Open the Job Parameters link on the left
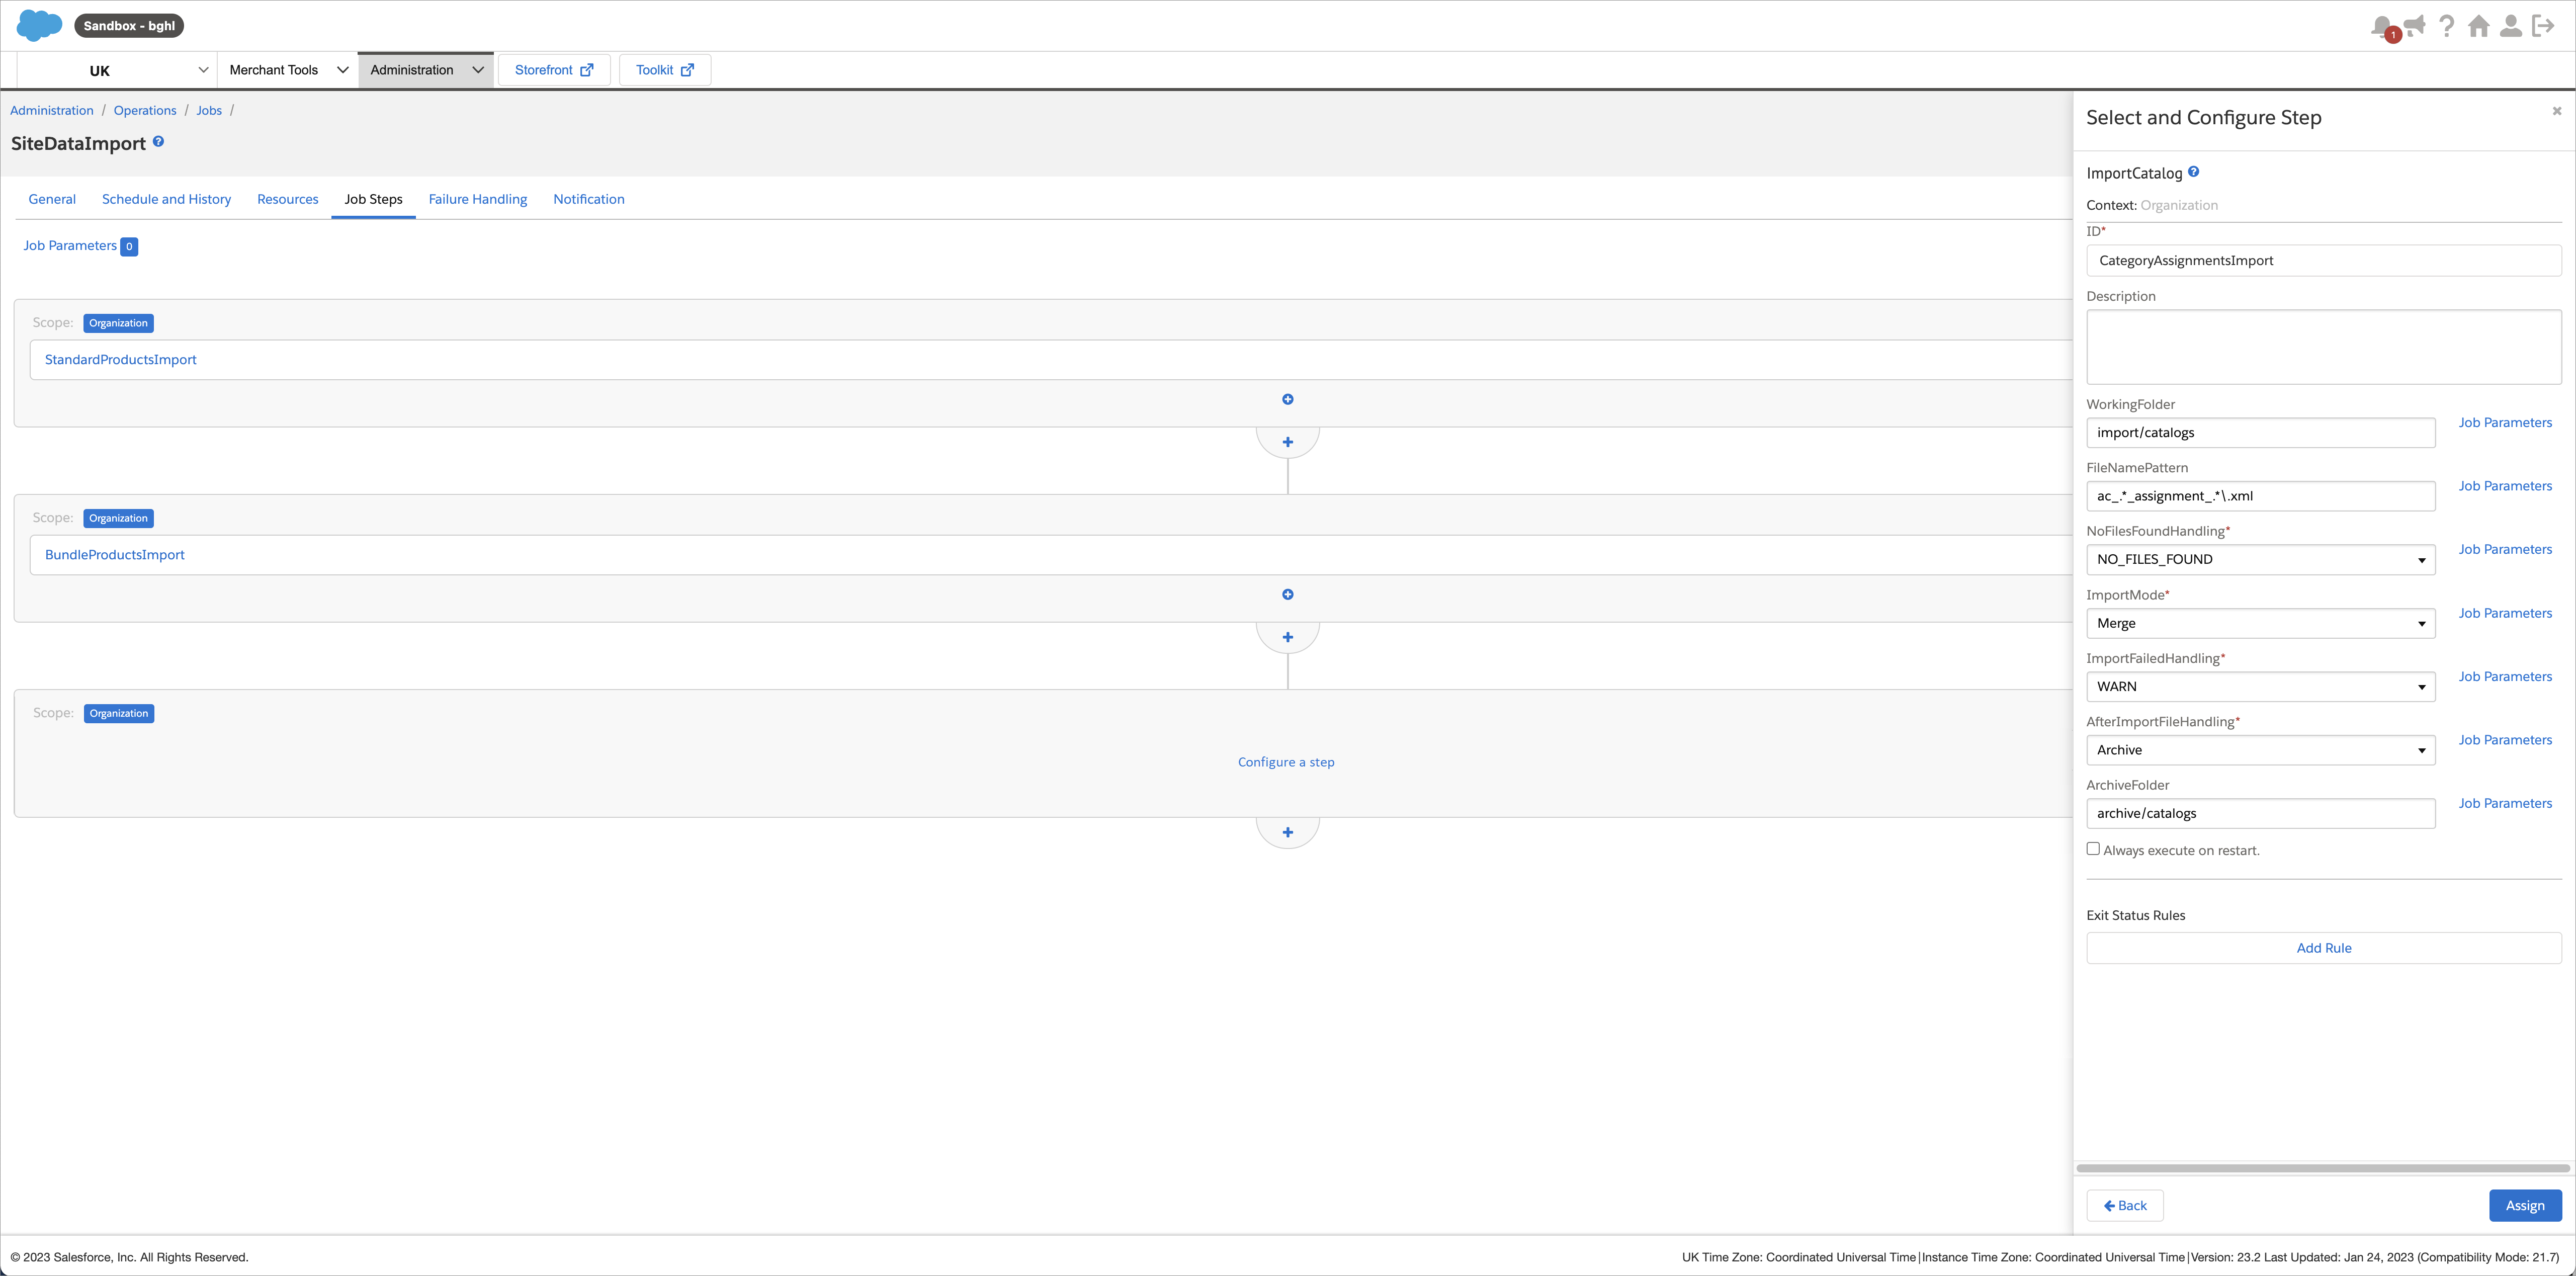Screen dimensions: 2576x1276 click(x=70, y=246)
